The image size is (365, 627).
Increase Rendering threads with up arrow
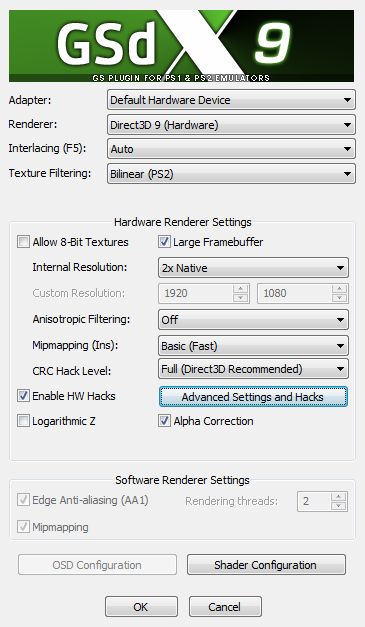(x=339, y=497)
